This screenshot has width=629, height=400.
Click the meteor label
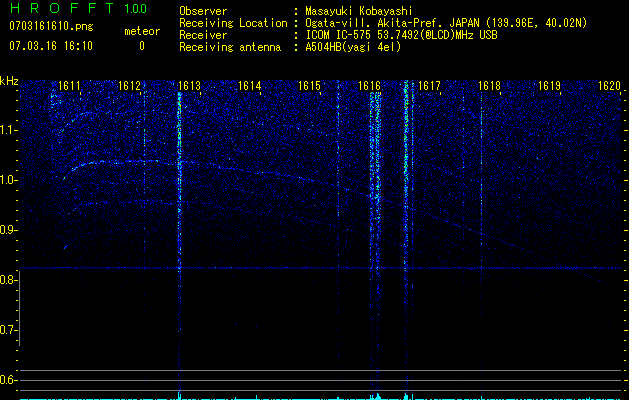pos(142,31)
